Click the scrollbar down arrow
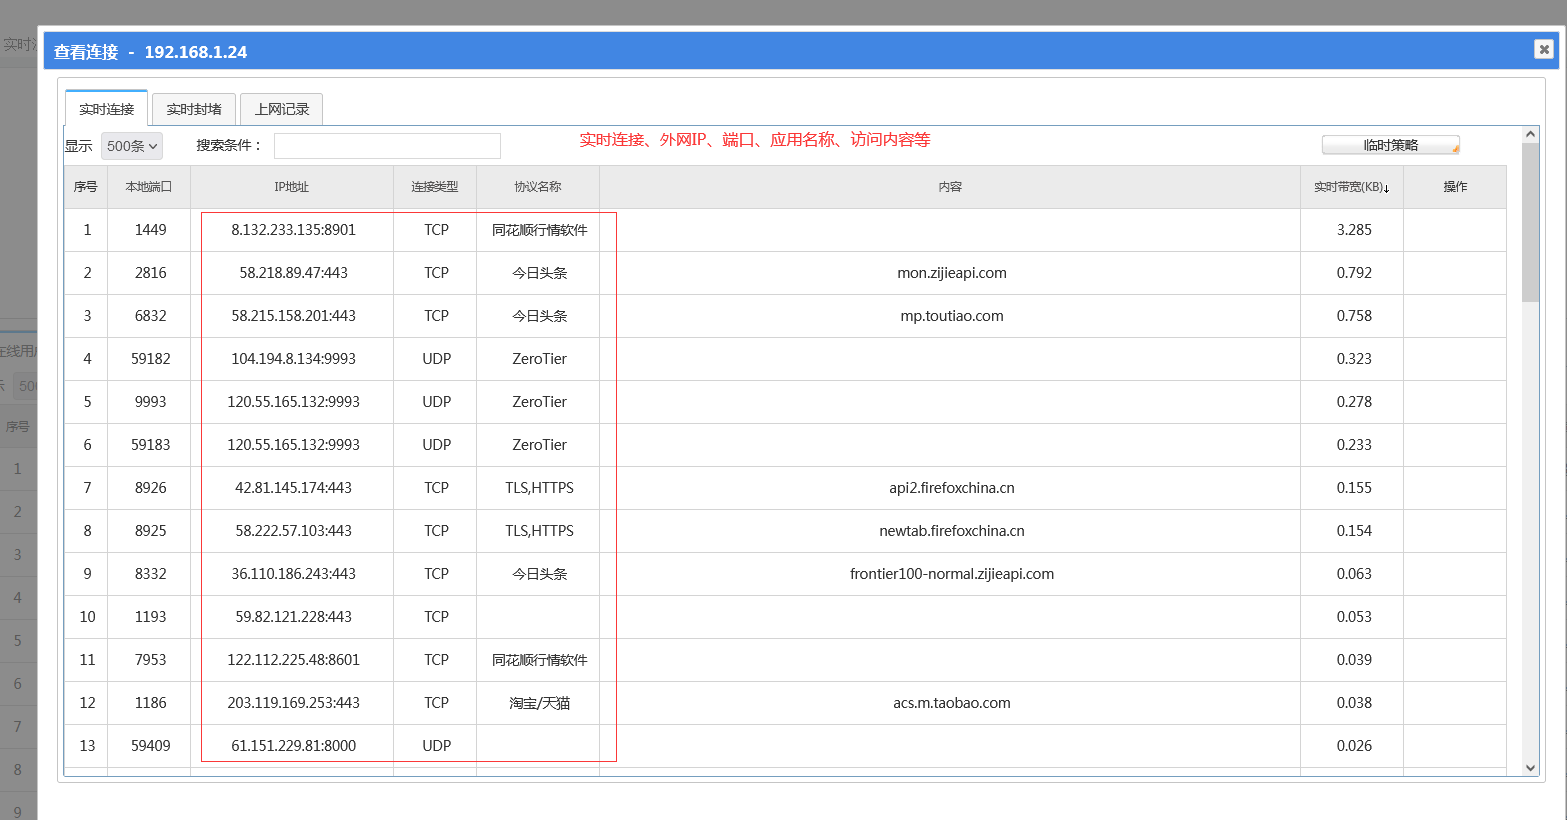 1530,767
